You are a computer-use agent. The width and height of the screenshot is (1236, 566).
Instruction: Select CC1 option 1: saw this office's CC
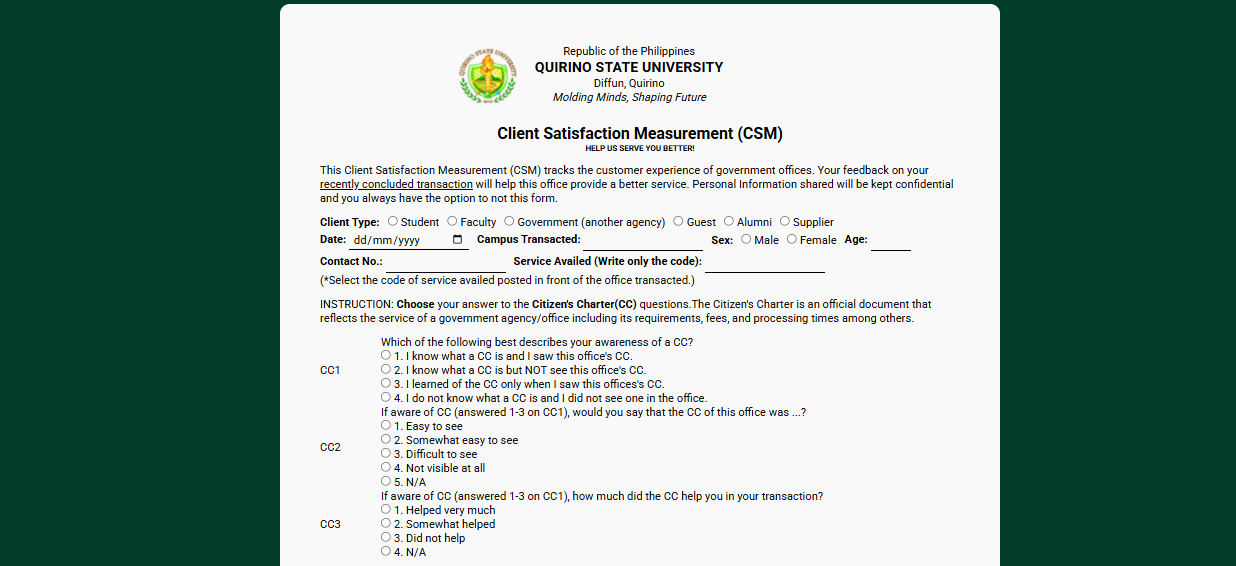386,355
